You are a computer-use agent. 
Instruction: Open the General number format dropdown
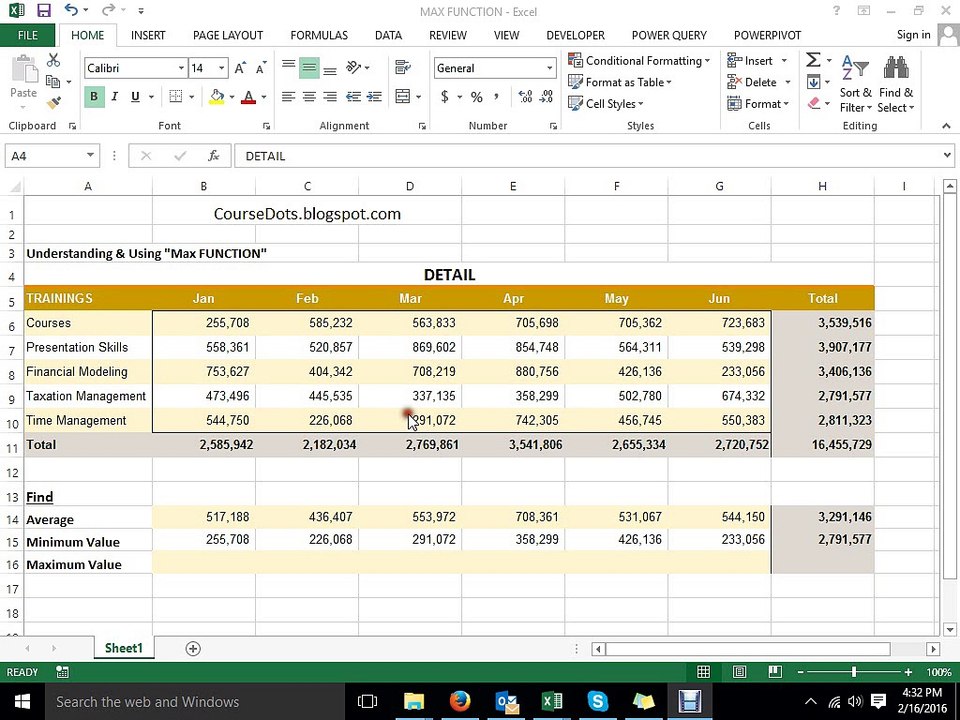point(549,68)
